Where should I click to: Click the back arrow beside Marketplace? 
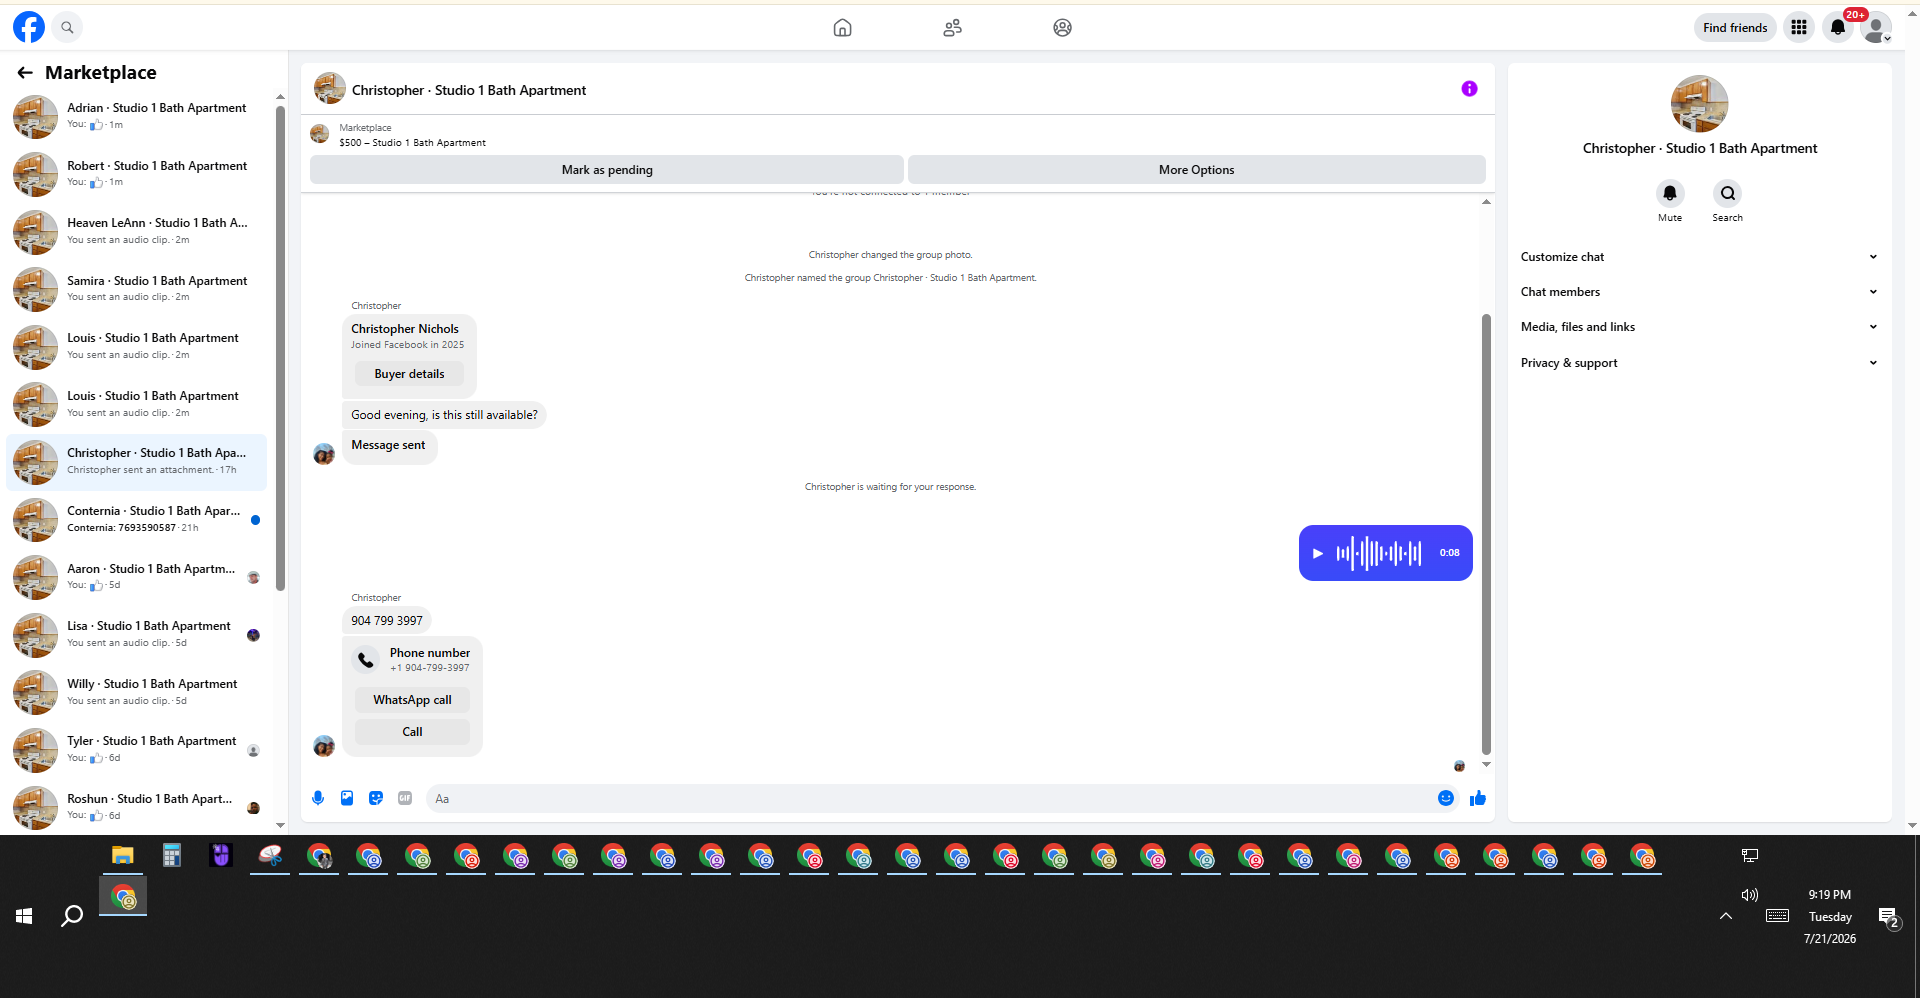25,72
